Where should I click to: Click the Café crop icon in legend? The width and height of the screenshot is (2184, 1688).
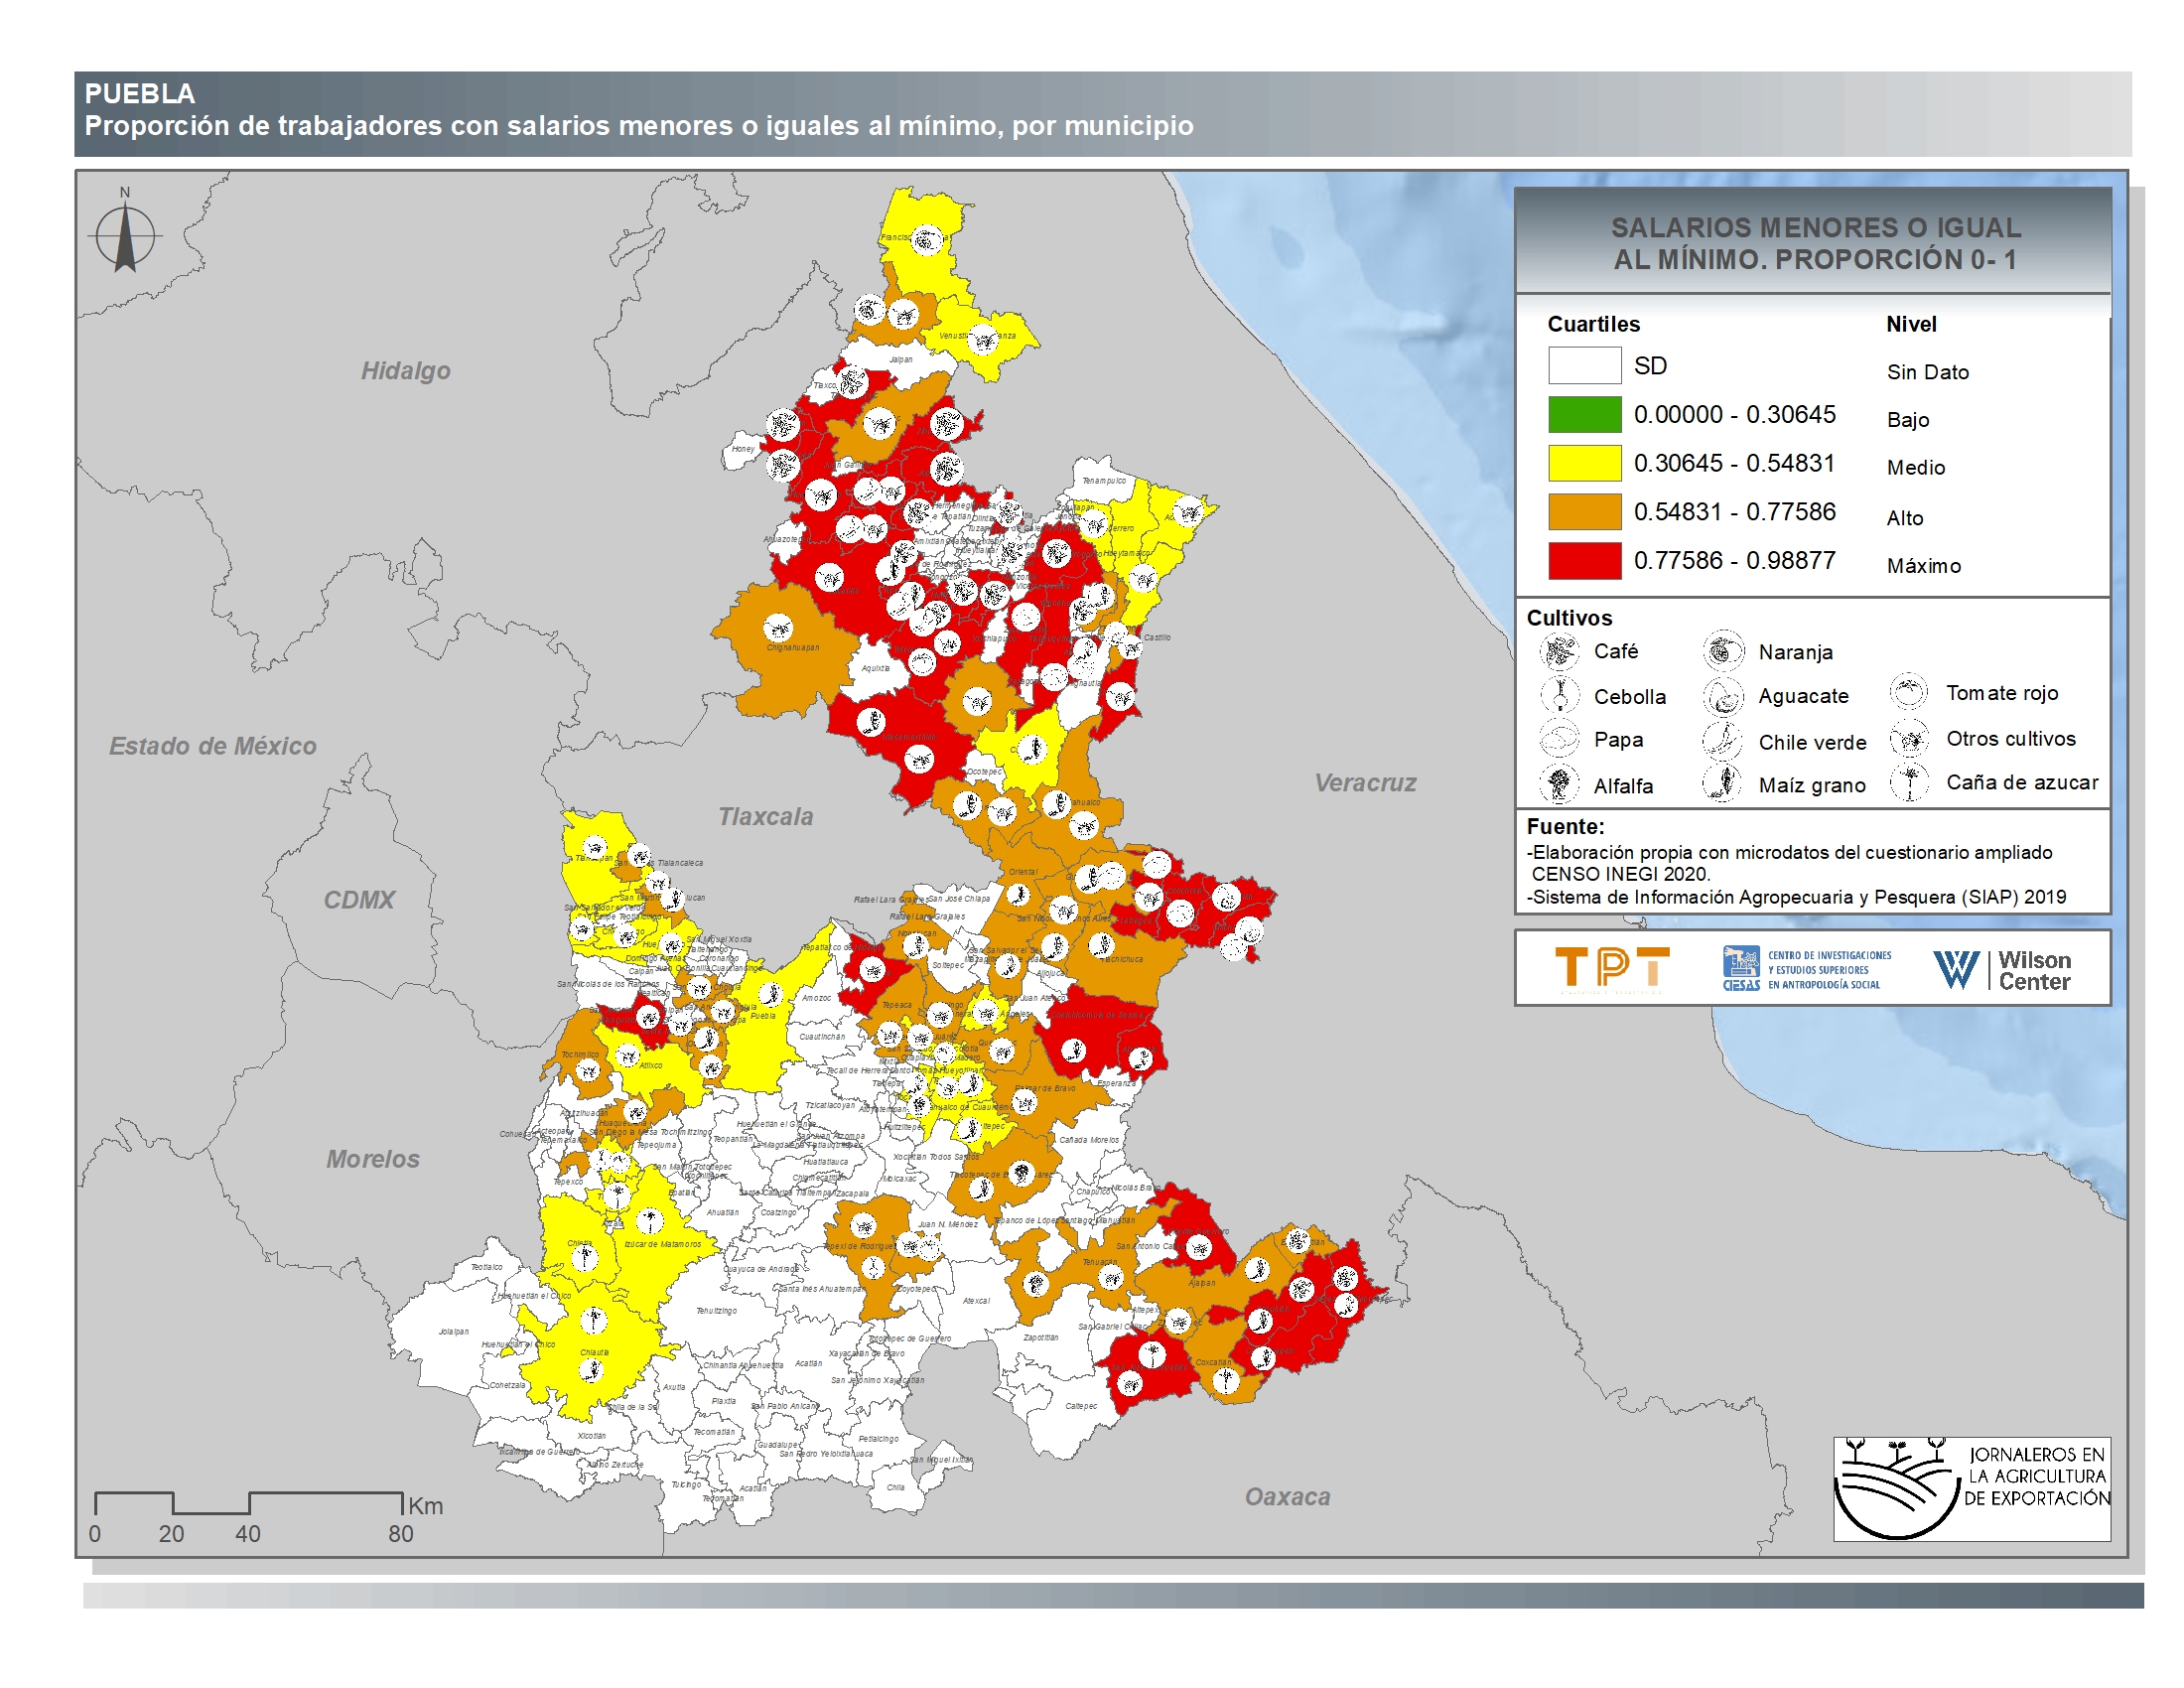click(1558, 651)
